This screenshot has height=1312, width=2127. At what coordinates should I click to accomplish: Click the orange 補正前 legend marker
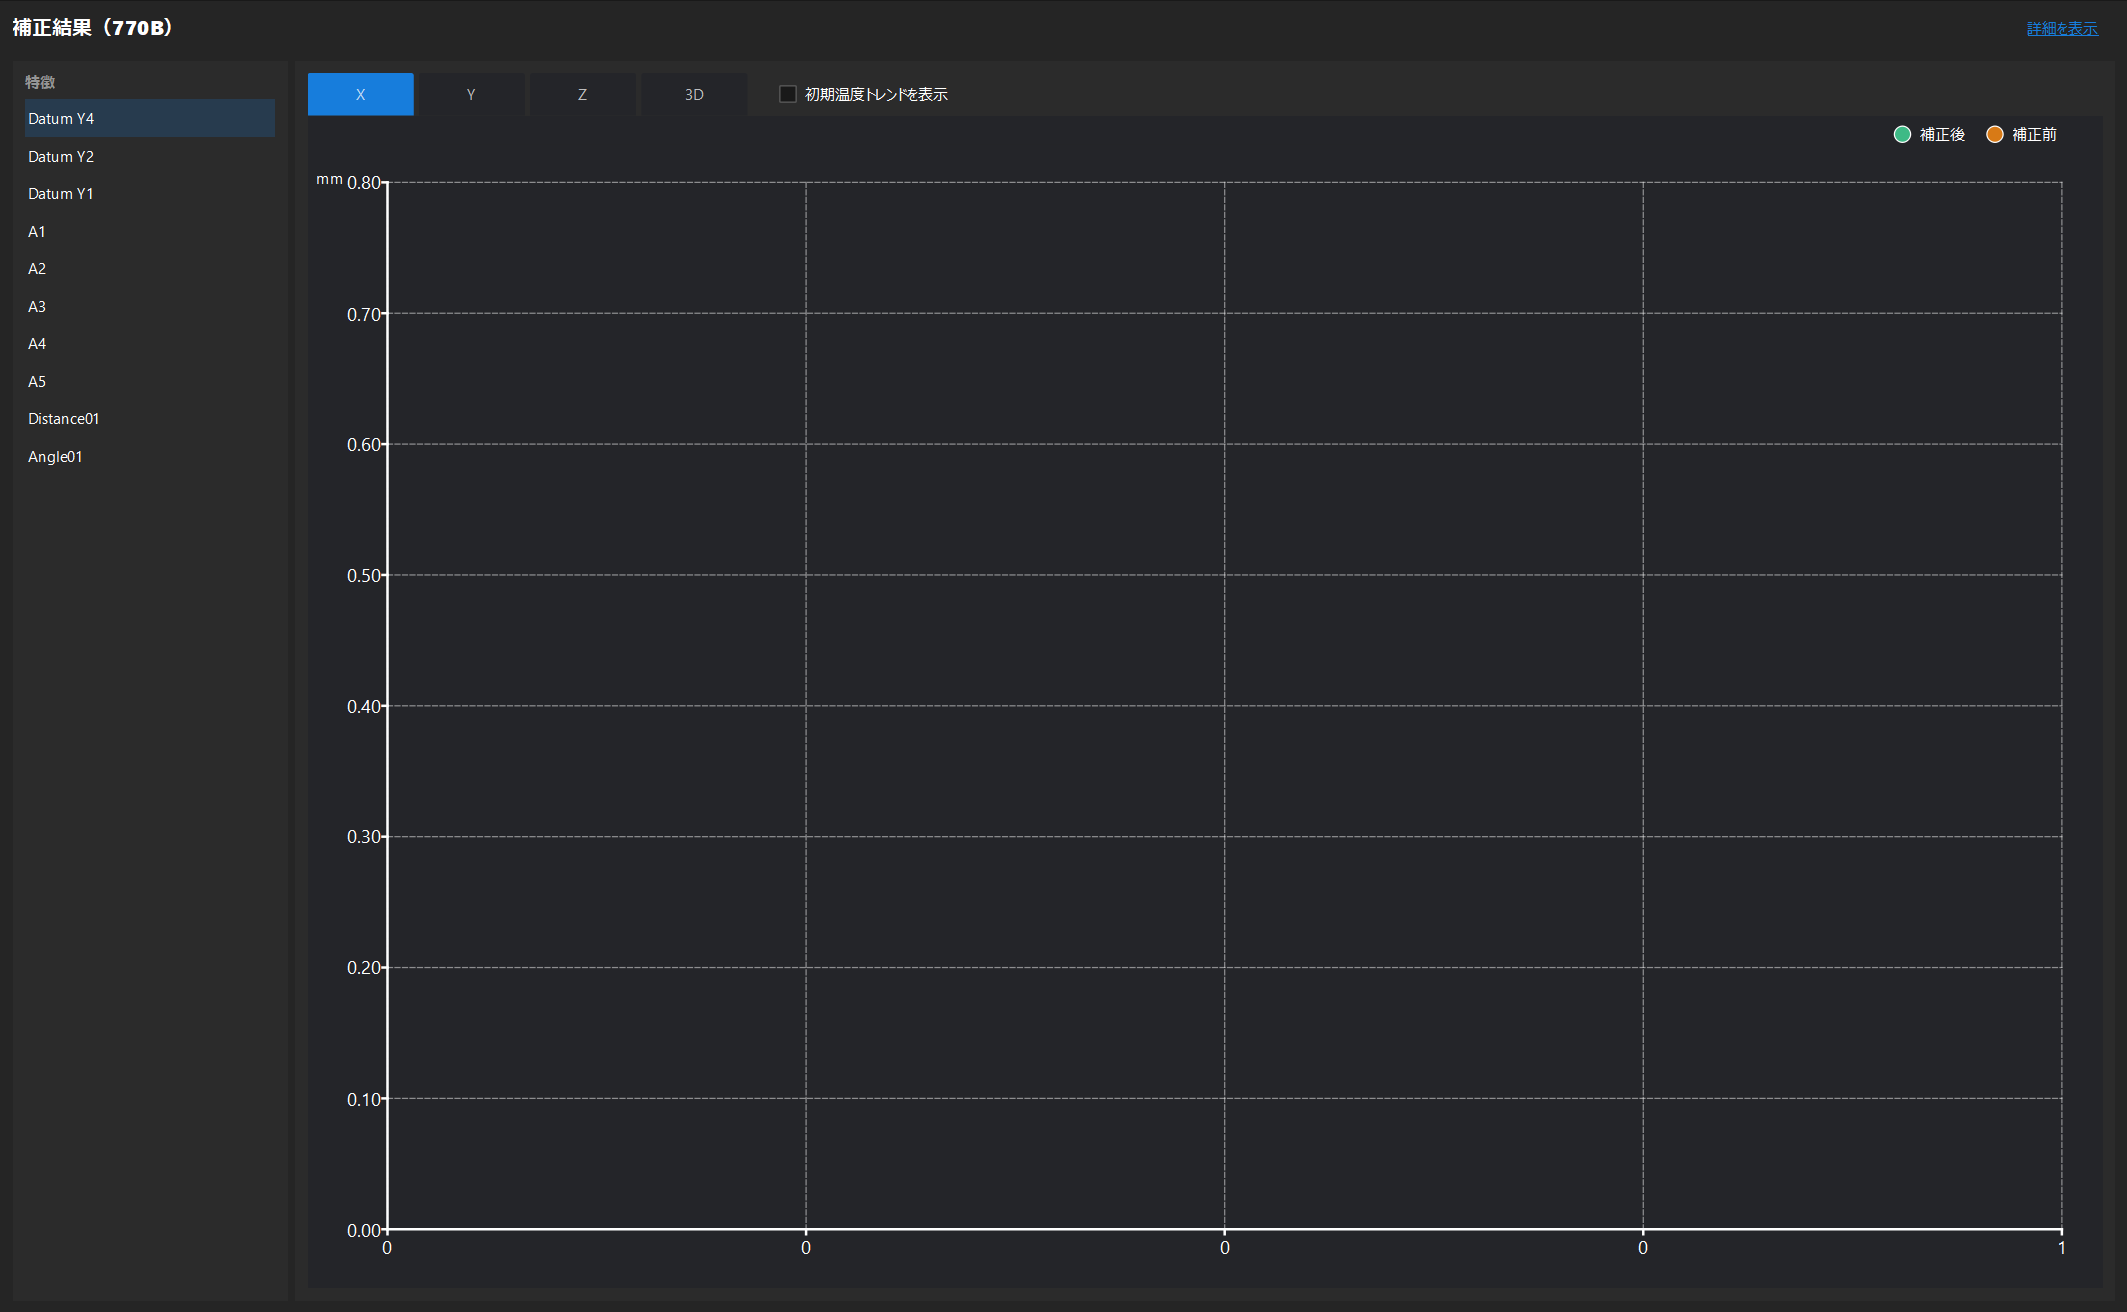click(1994, 134)
